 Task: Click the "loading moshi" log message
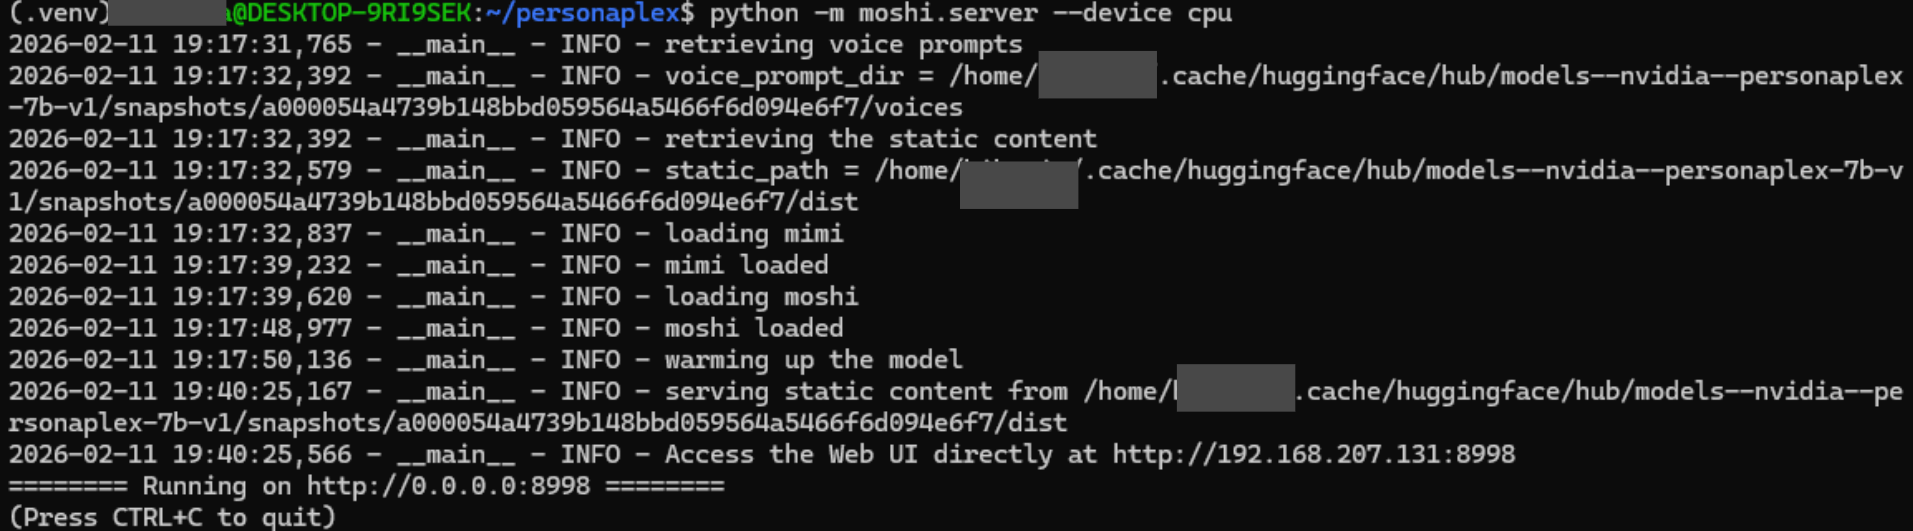(761, 297)
